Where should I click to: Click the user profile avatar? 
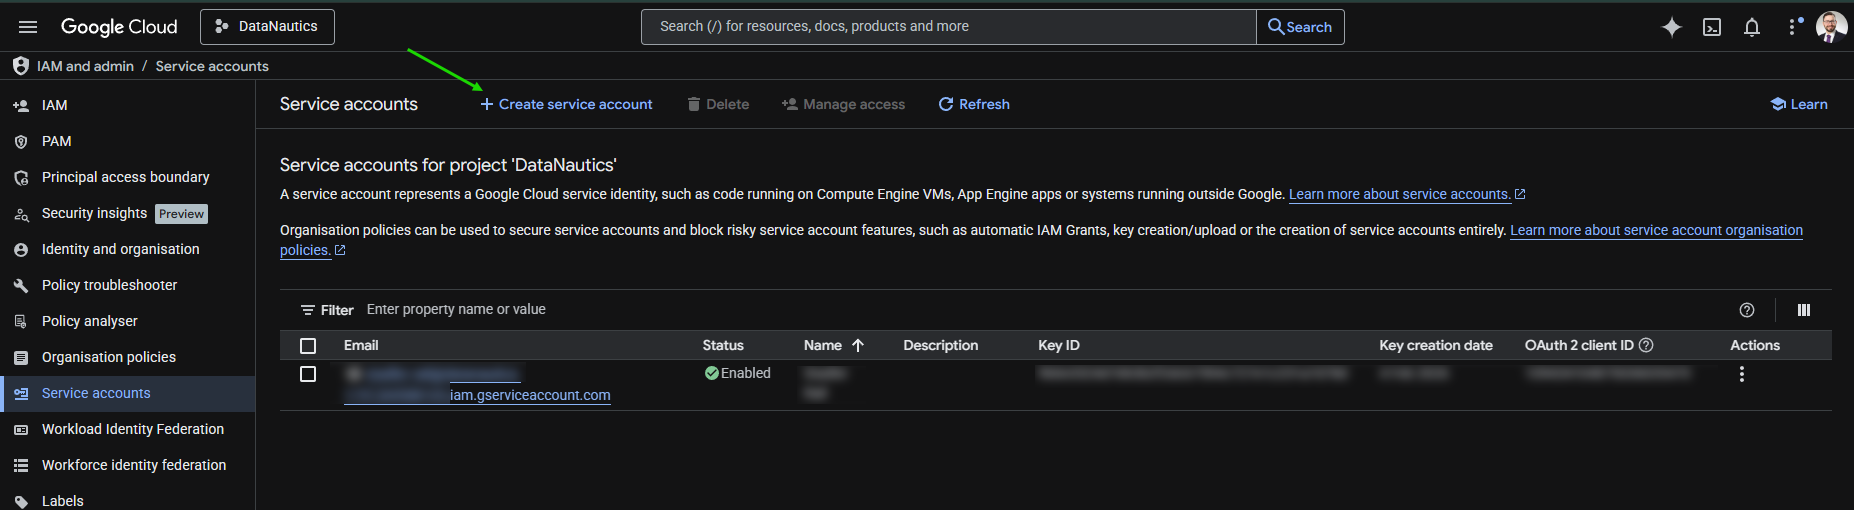coord(1831,27)
